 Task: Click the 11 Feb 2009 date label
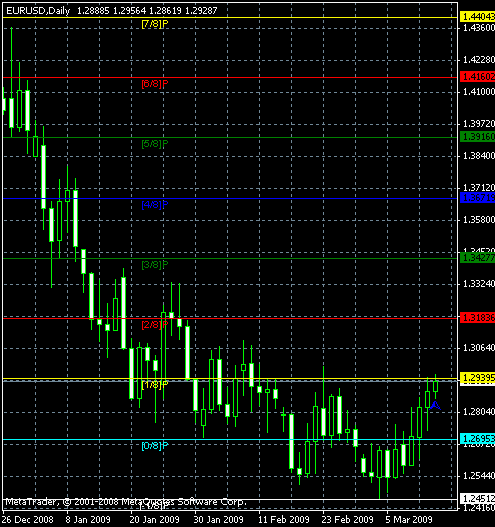coord(283,520)
